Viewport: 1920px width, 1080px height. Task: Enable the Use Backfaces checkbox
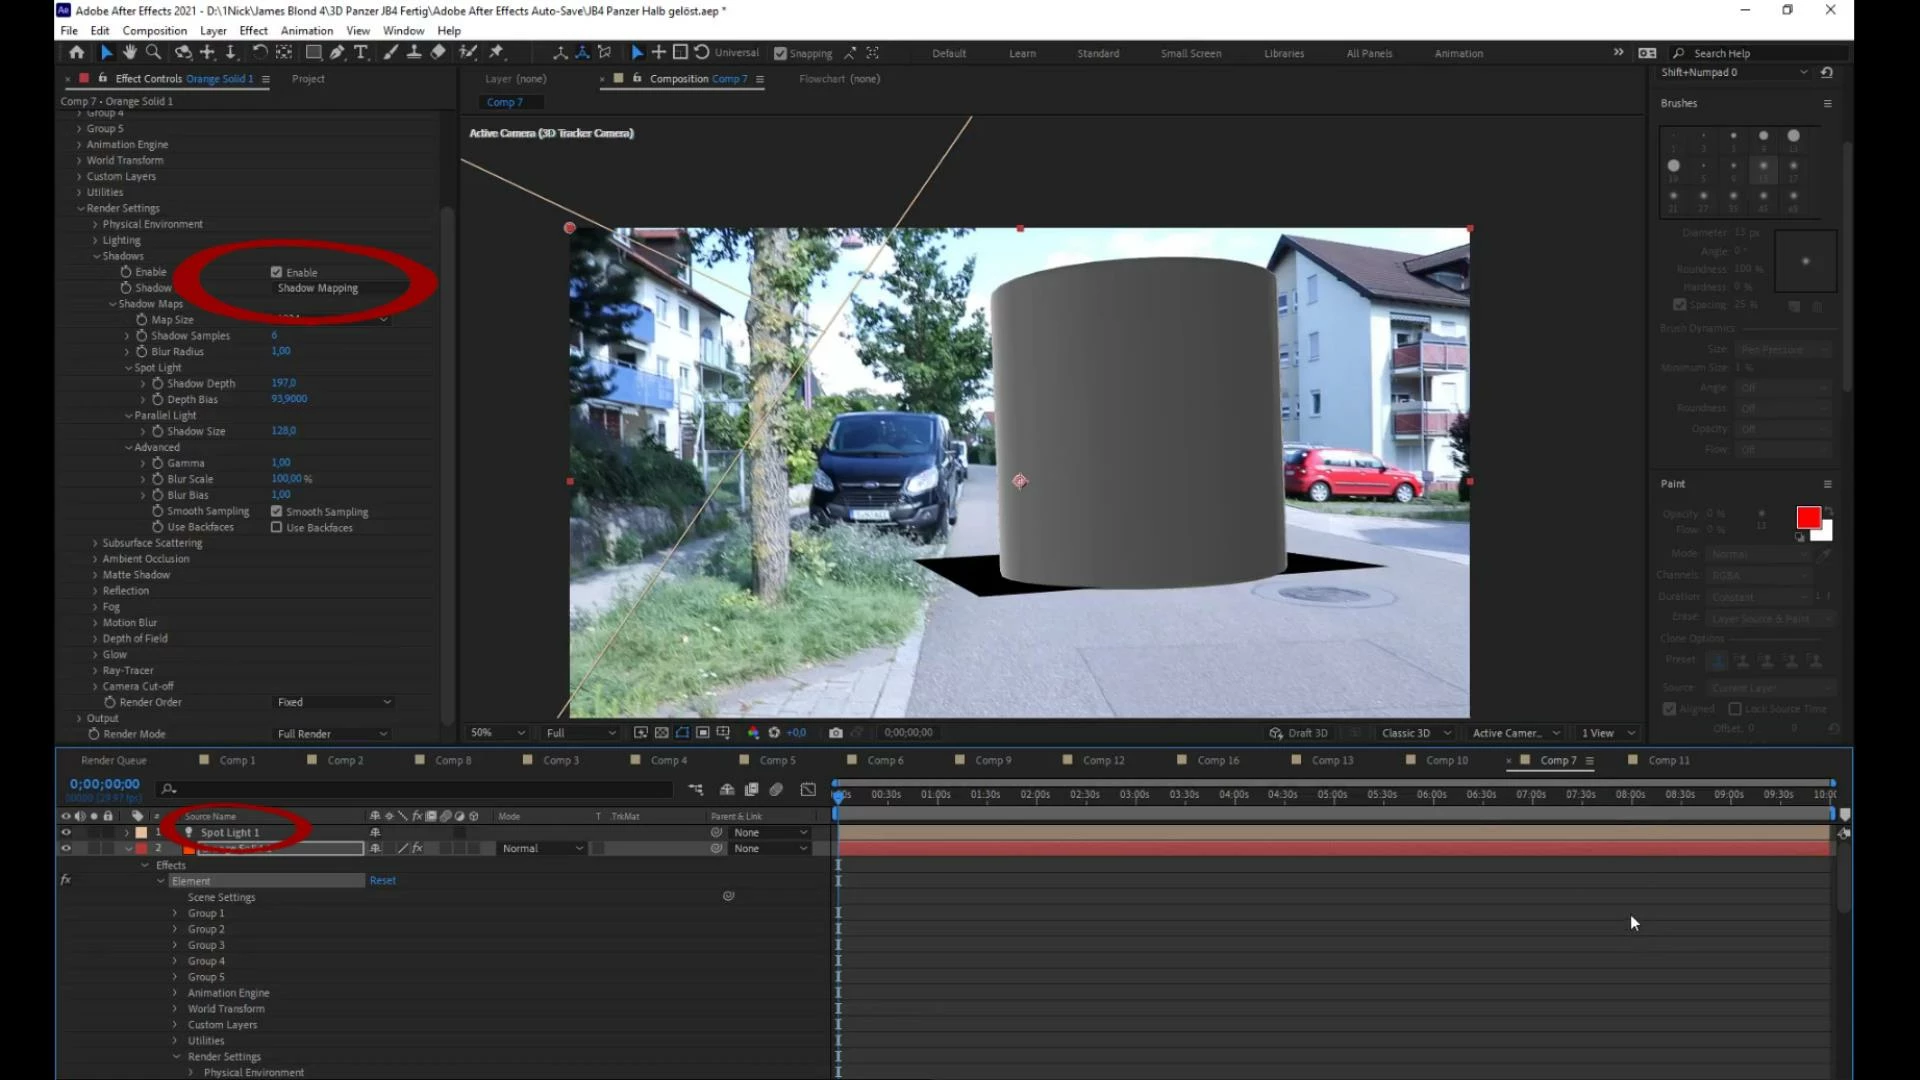tap(277, 528)
